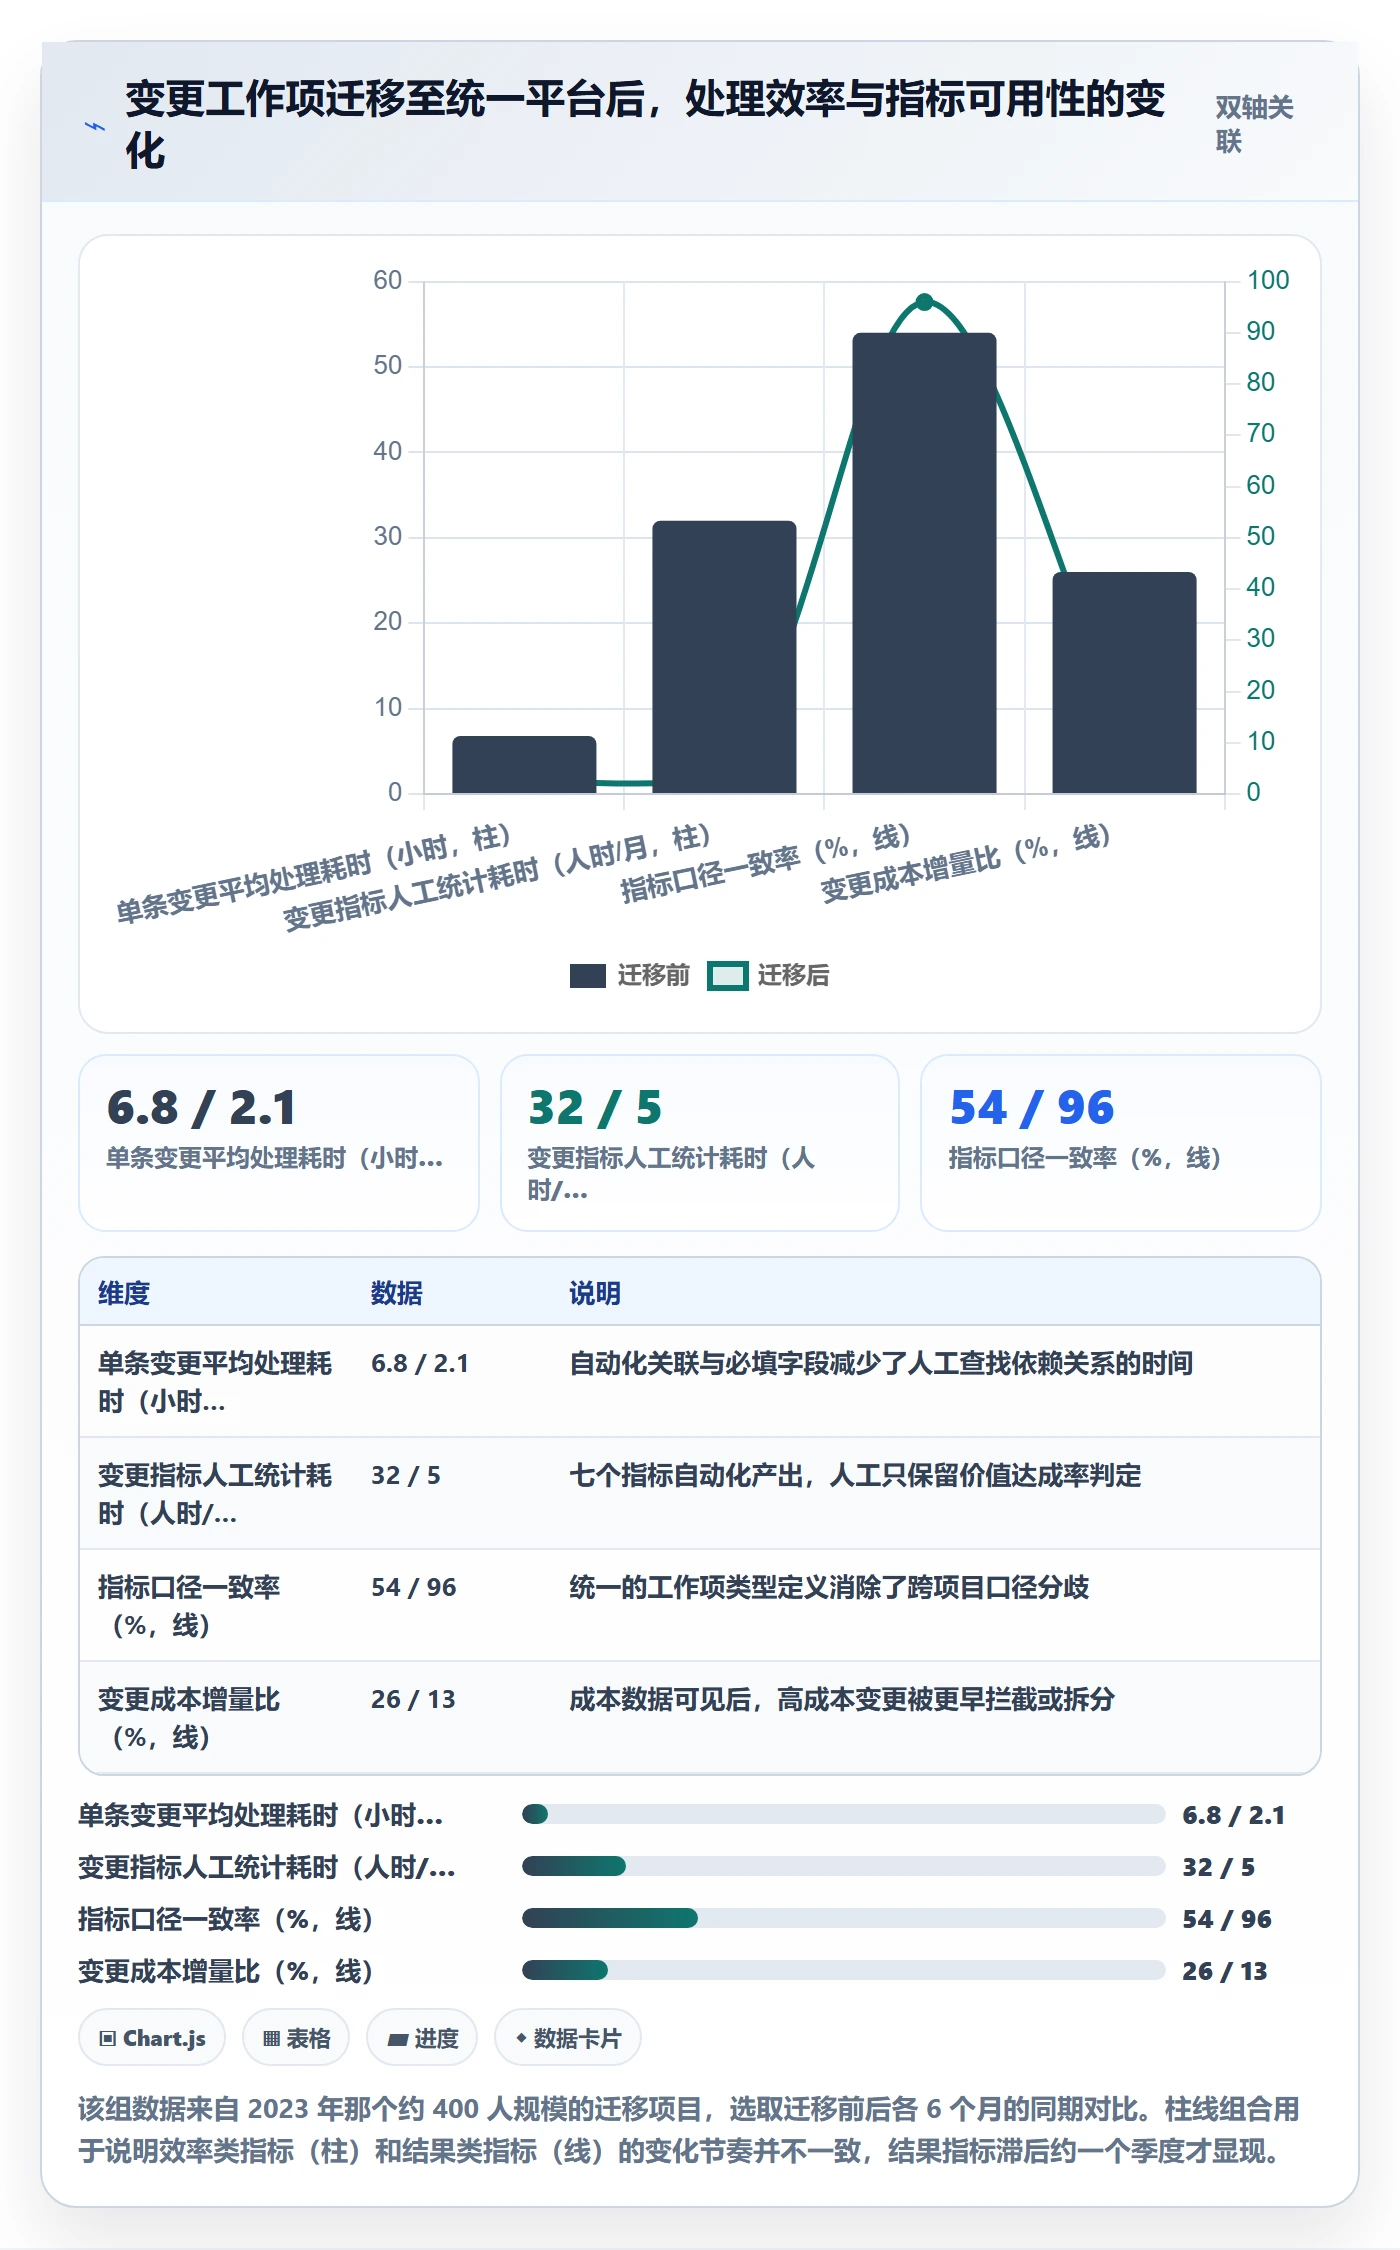
Task: Open the 32 / 5 stat card
Action: (700, 1143)
